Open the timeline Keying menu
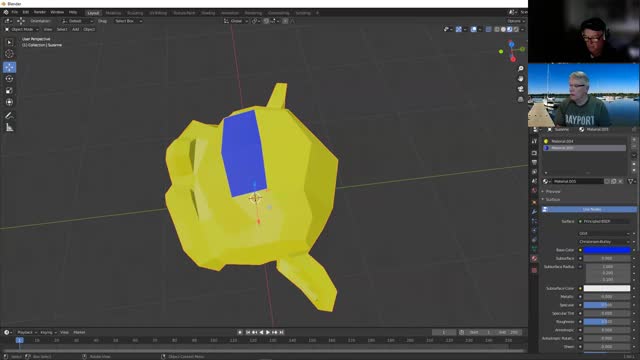This screenshot has height=360, width=640. coord(48,332)
